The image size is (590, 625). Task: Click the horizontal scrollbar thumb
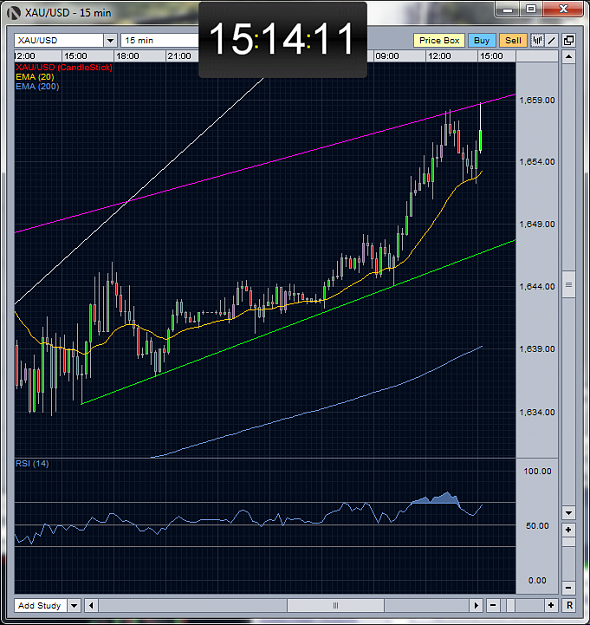(336, 605)
